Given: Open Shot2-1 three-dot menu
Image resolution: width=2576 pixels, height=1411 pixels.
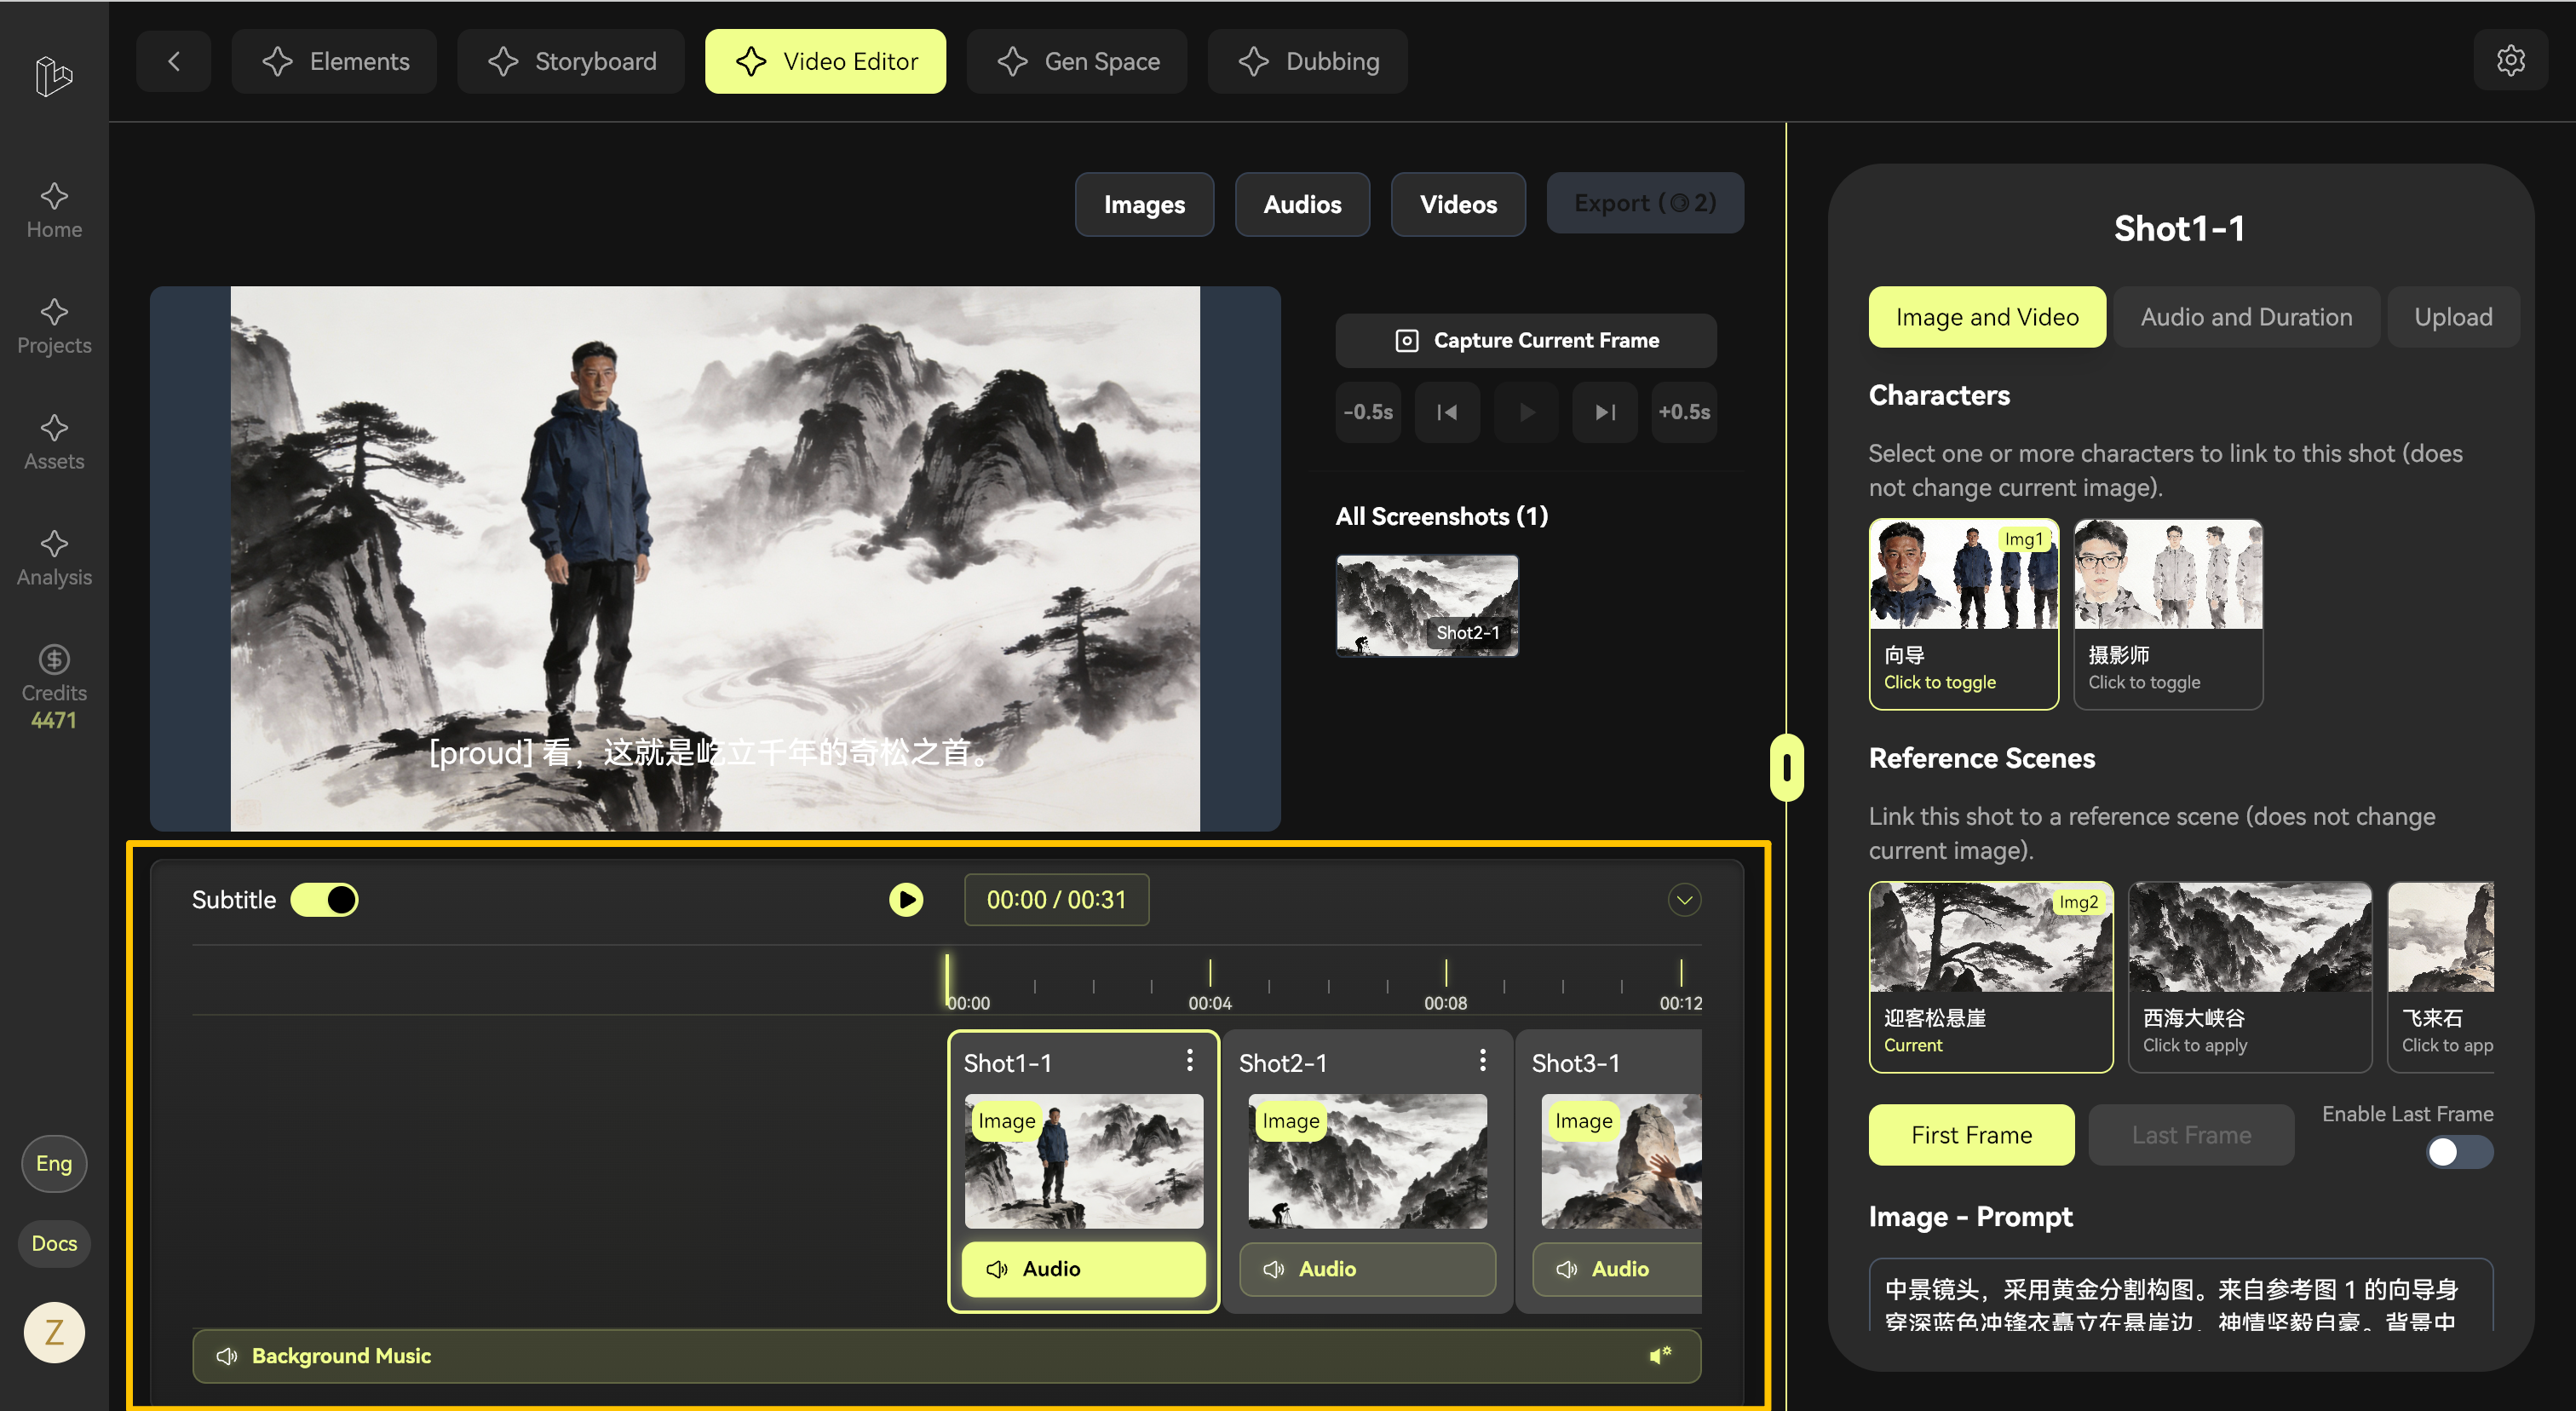Looking at the screenshot, I should pos(1482,1060).
